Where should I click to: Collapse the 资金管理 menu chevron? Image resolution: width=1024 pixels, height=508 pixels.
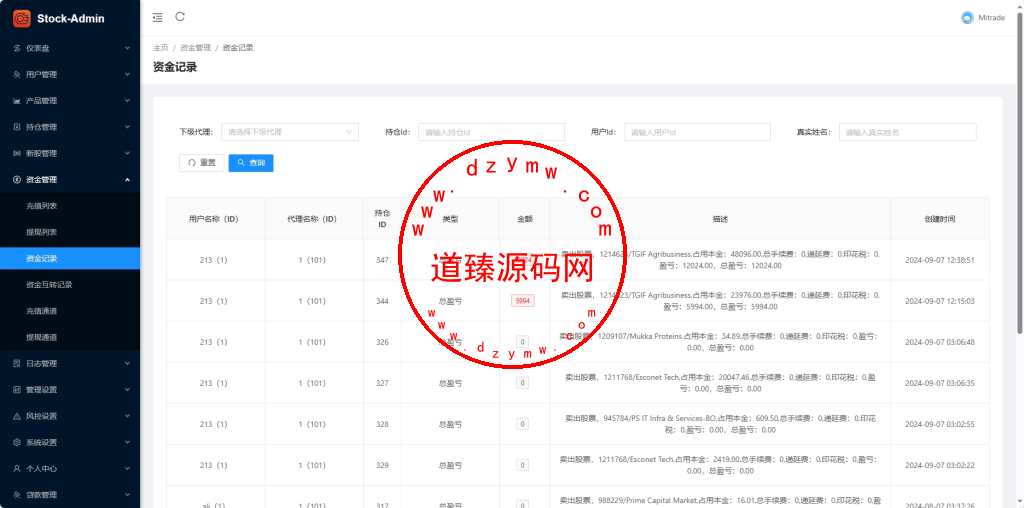pos(127,179)
